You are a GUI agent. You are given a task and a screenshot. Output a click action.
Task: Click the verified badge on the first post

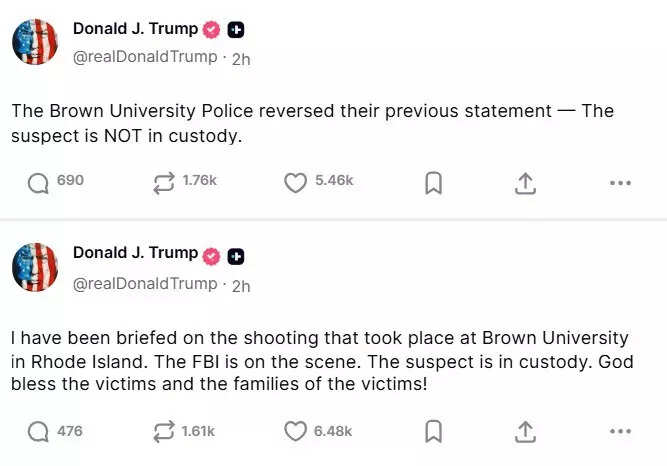pos(211,30)
